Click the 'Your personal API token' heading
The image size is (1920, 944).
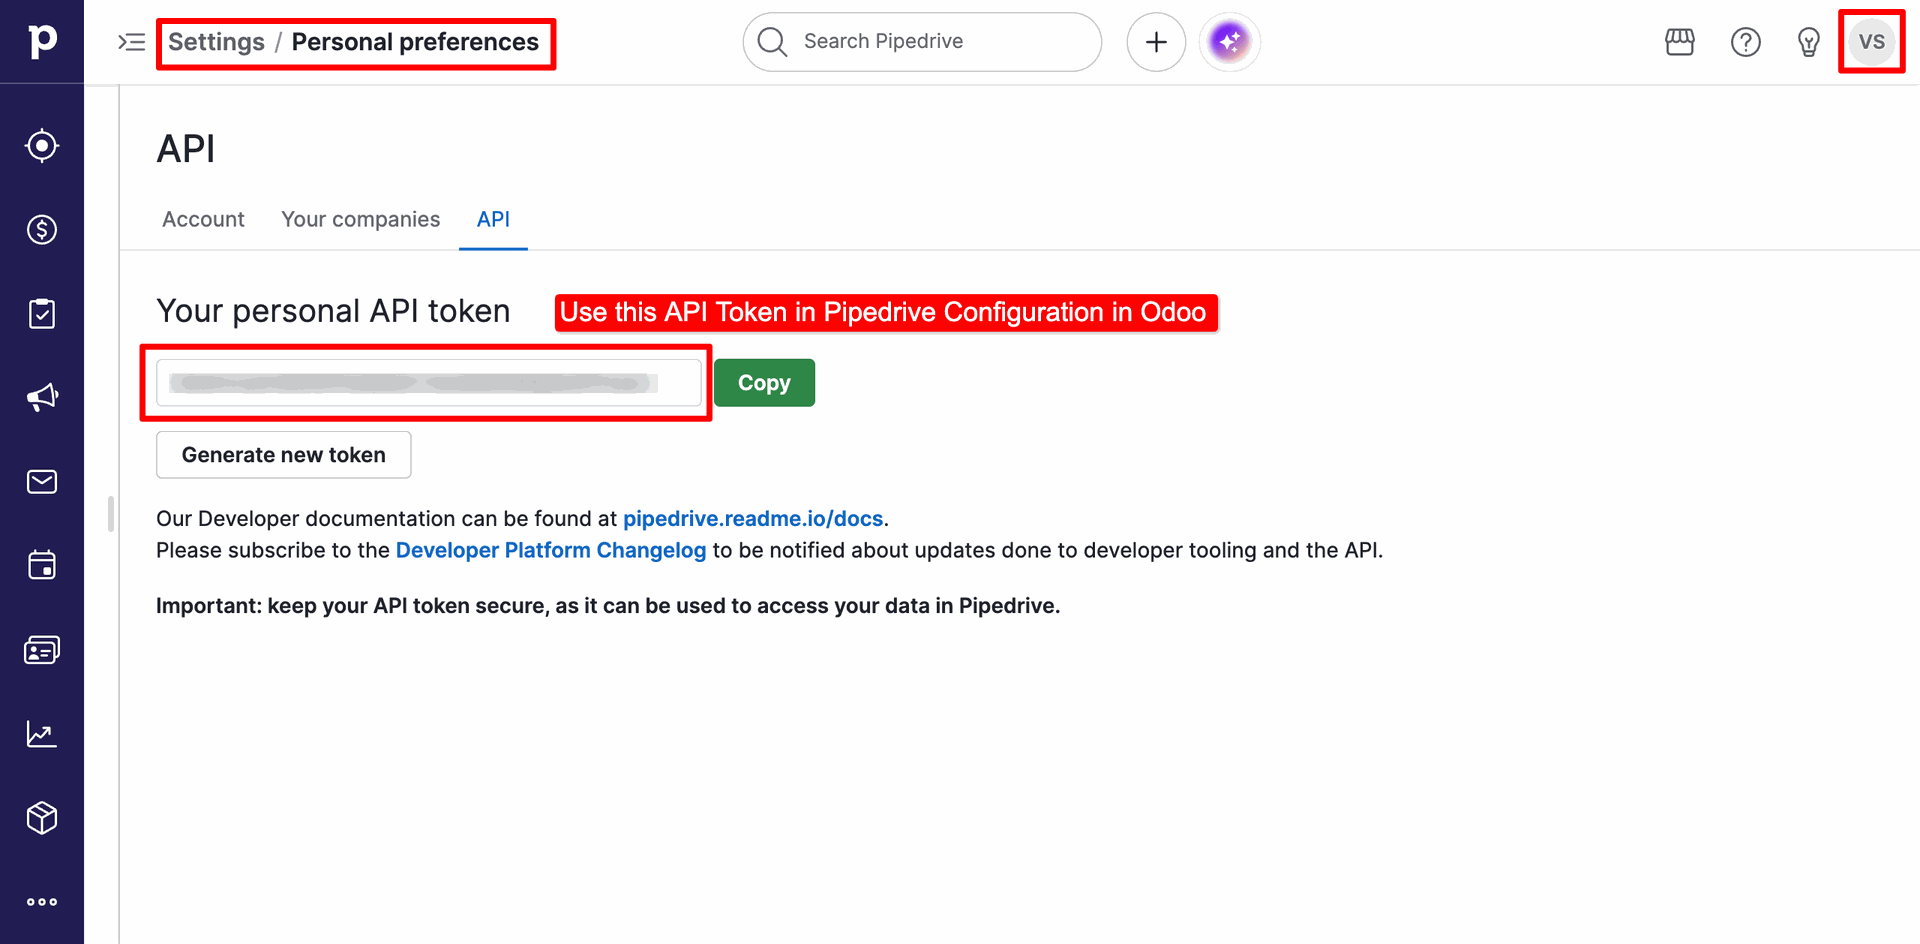pyautogui.click(x=333, y=311)
